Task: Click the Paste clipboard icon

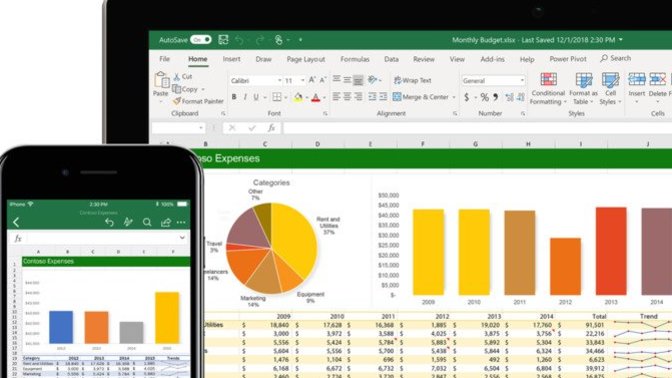Action: pos(161,80)
